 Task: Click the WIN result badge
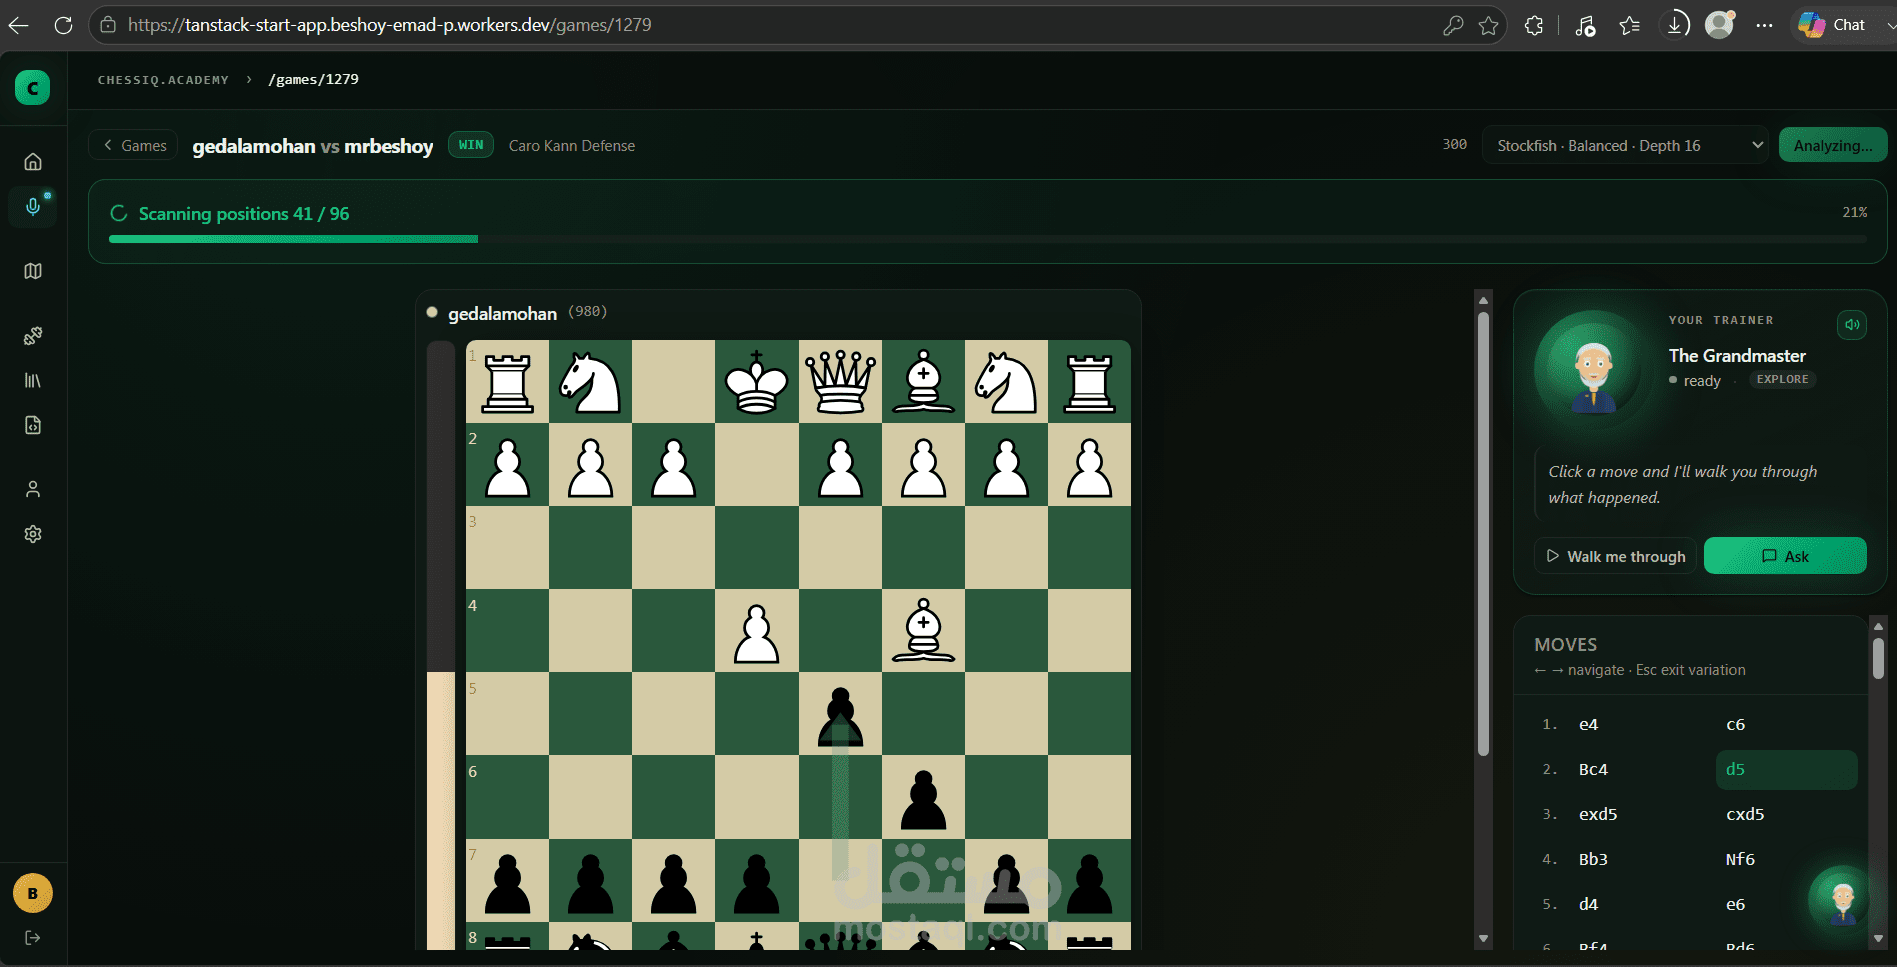tap(471, 145)
